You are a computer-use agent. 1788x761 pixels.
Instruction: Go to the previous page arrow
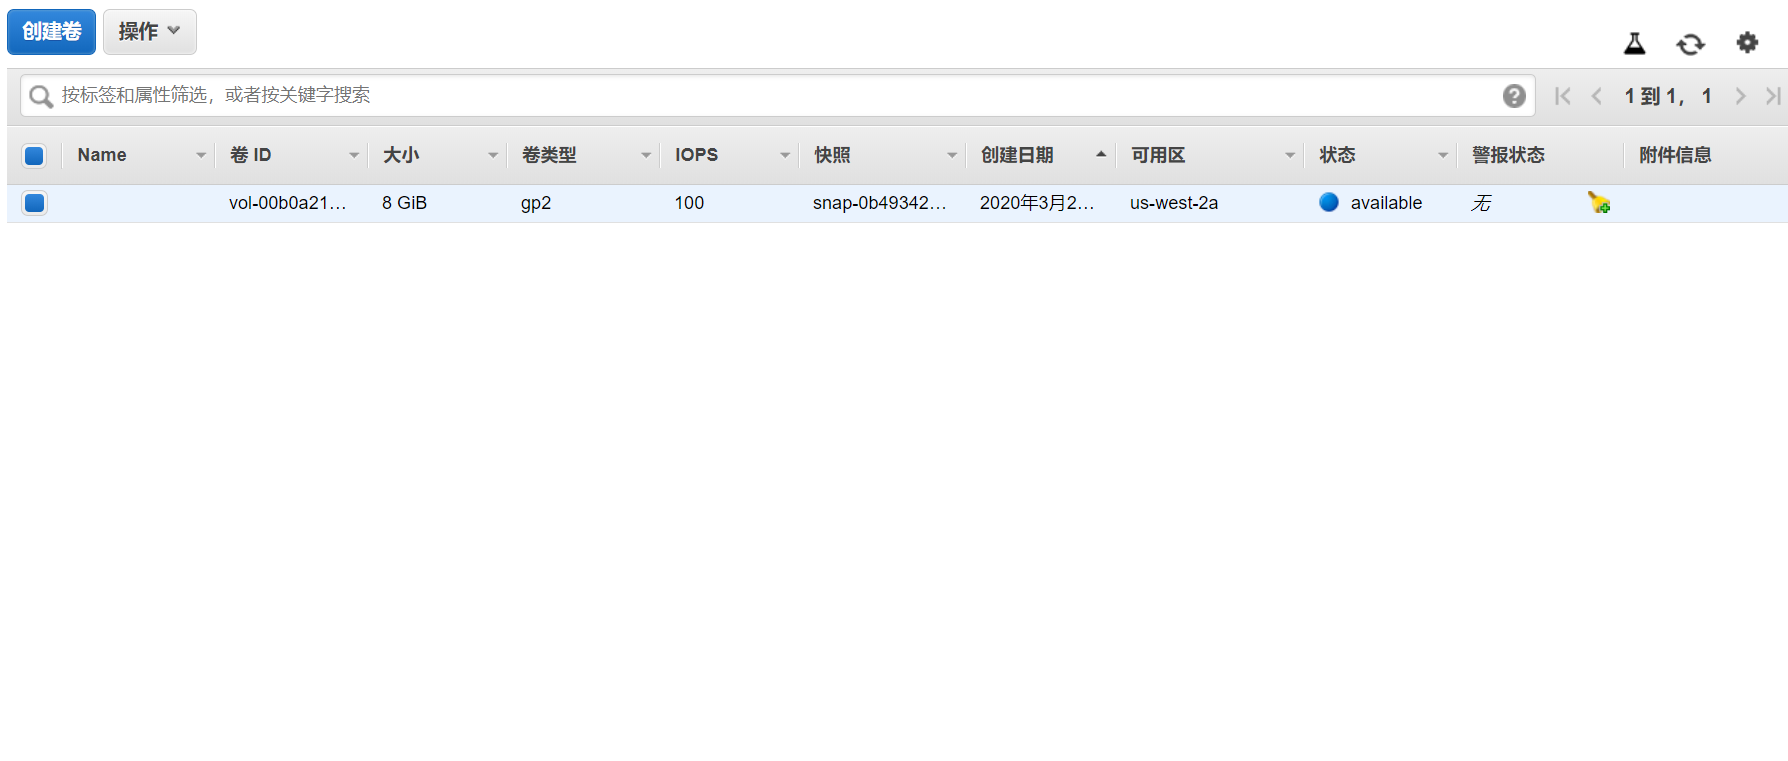1597,96
